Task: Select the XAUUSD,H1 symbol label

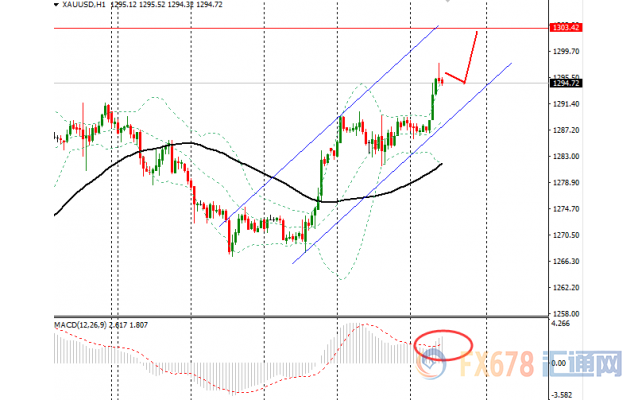Action: tap(86, 5)
